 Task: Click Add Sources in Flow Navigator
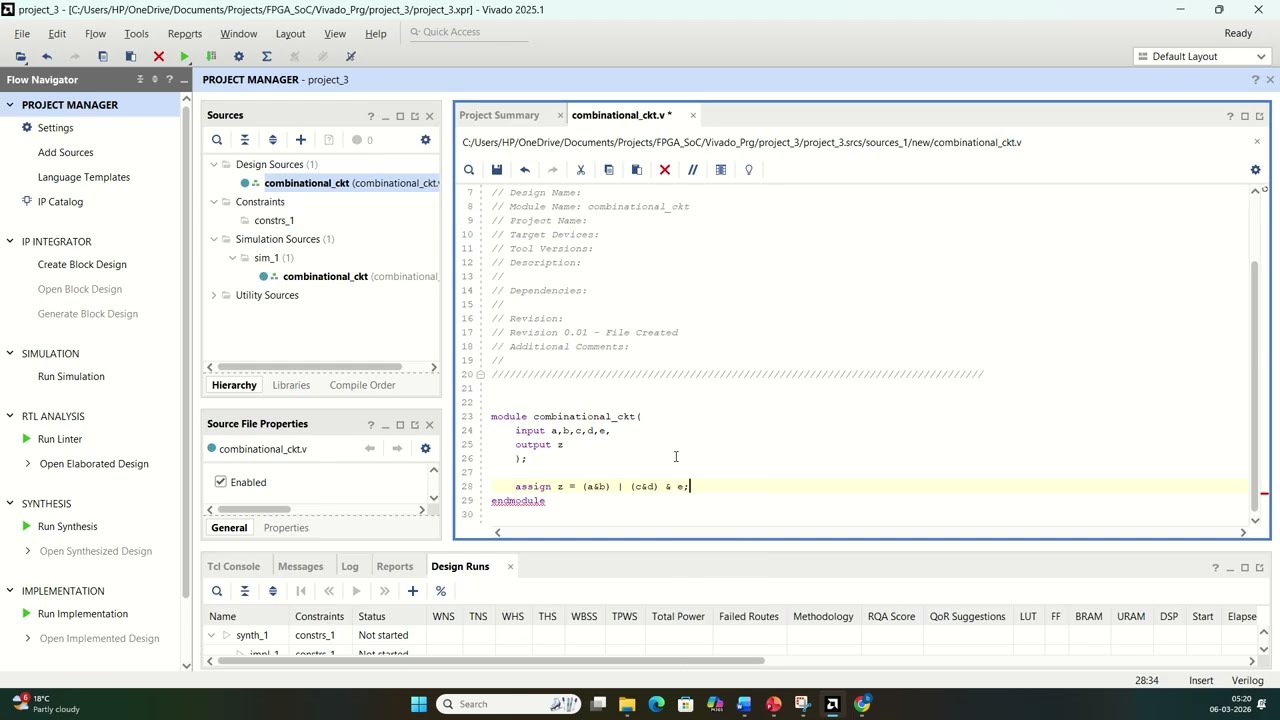[65, 153]
